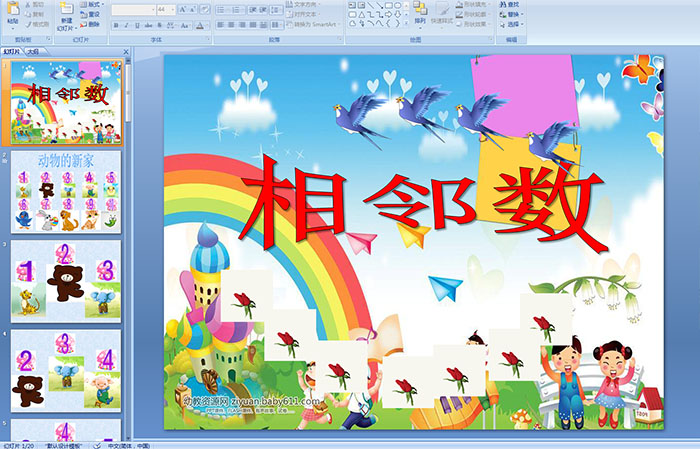
Task: Select the slide 2 thumbnail 动物的新家
Action: (x=66, y=190)
